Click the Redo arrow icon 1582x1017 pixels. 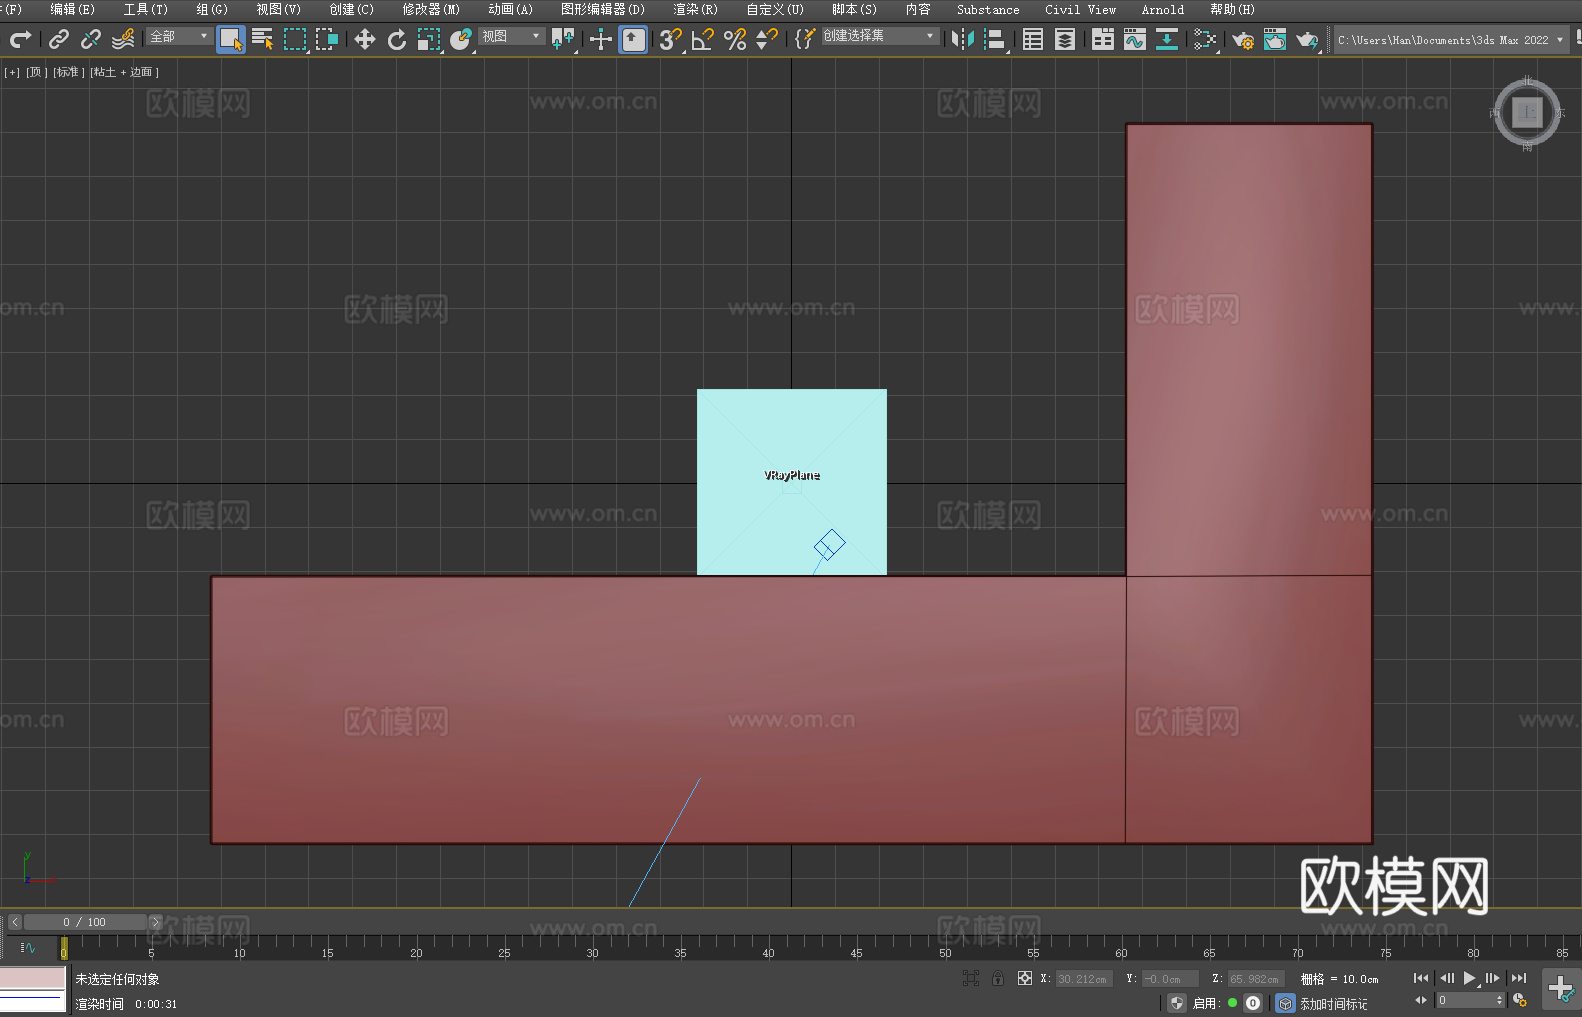pyautogui.click(x=20, y=39)
